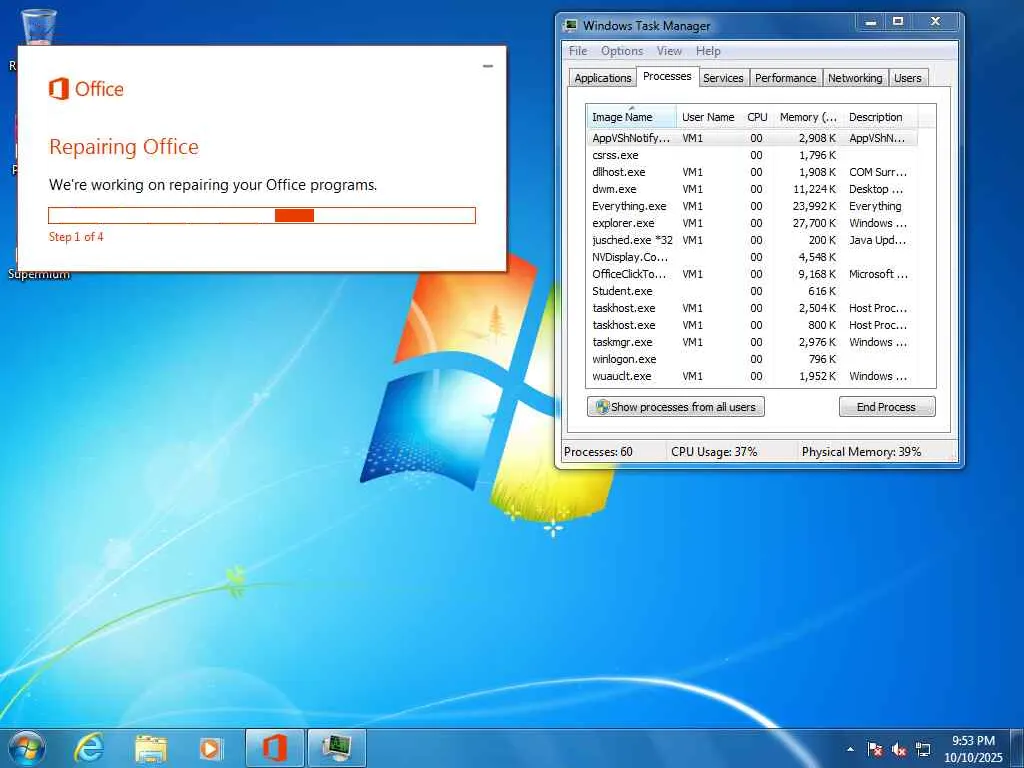1024x768 pixels.
Task: Open Windows Media Player taskbar icon
Action: pos(210,748)
